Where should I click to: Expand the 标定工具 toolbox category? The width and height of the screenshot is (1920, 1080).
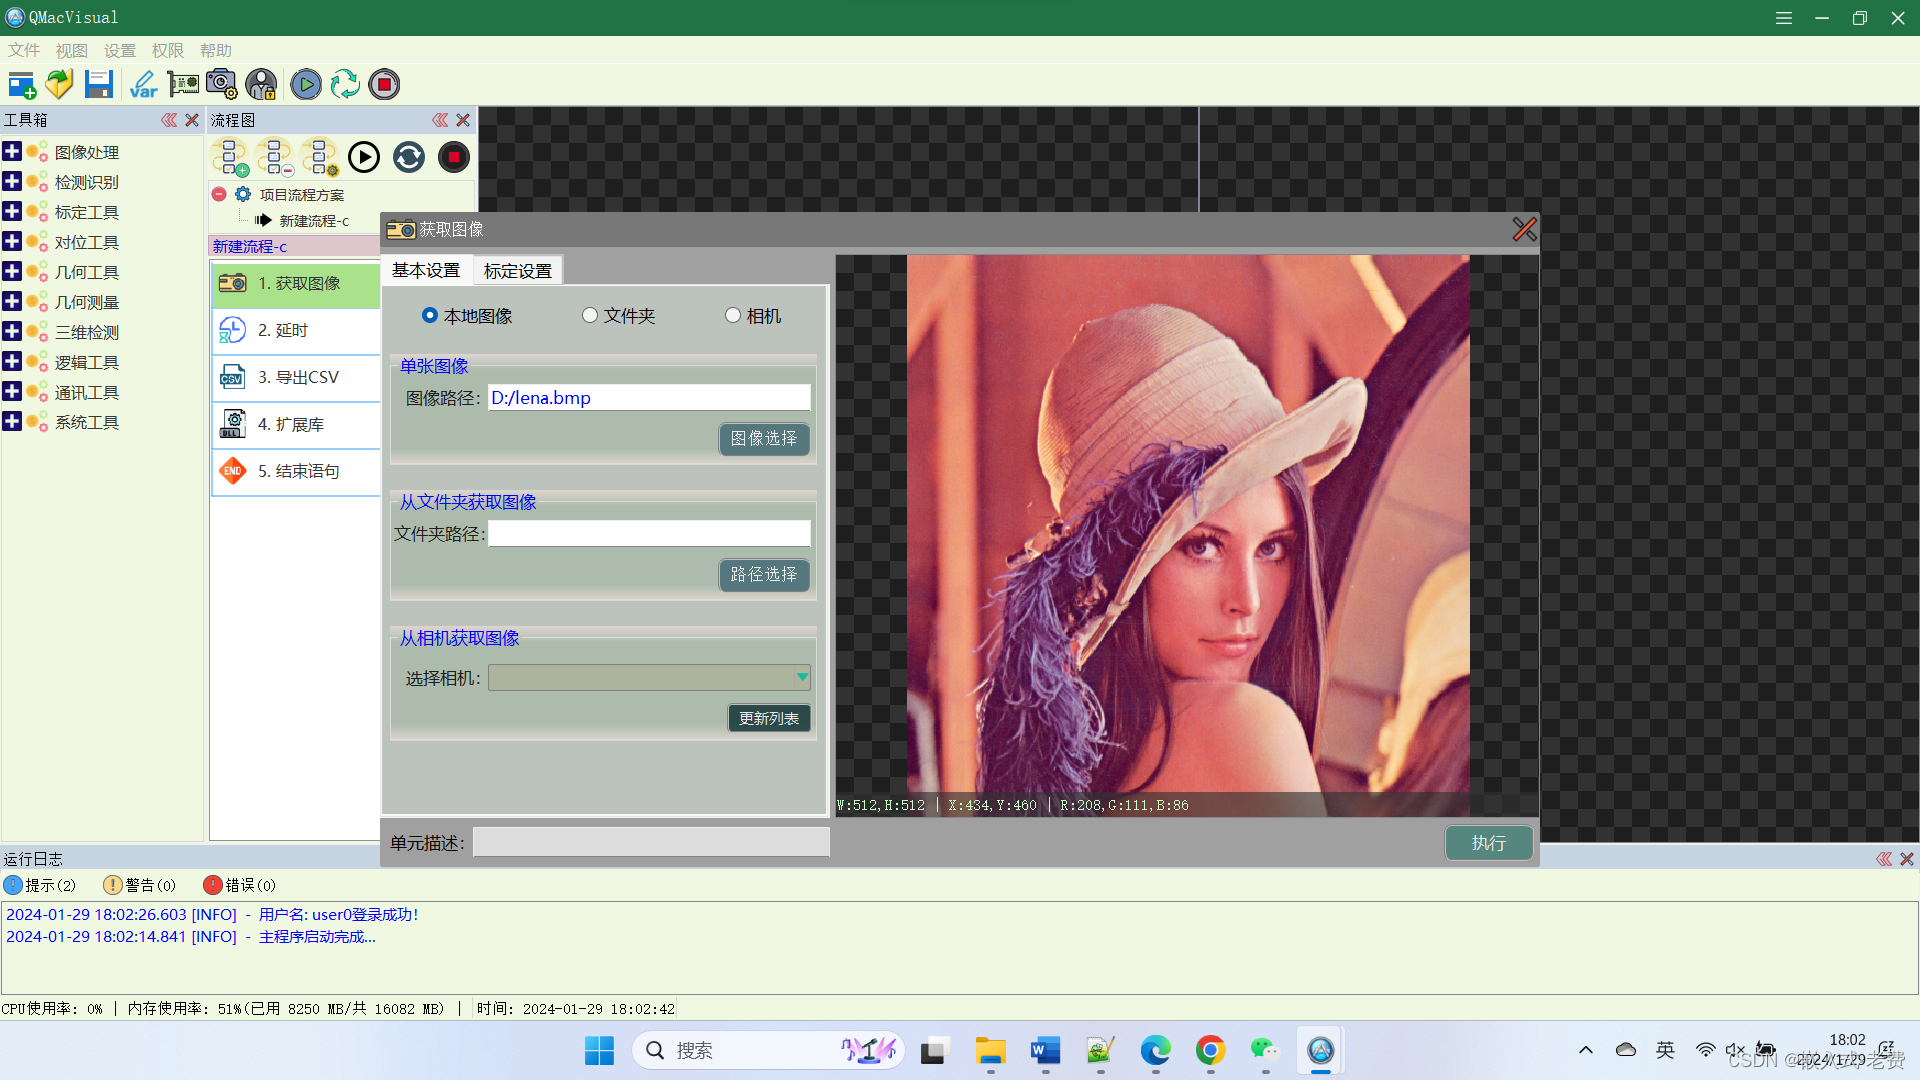[12, 212]
